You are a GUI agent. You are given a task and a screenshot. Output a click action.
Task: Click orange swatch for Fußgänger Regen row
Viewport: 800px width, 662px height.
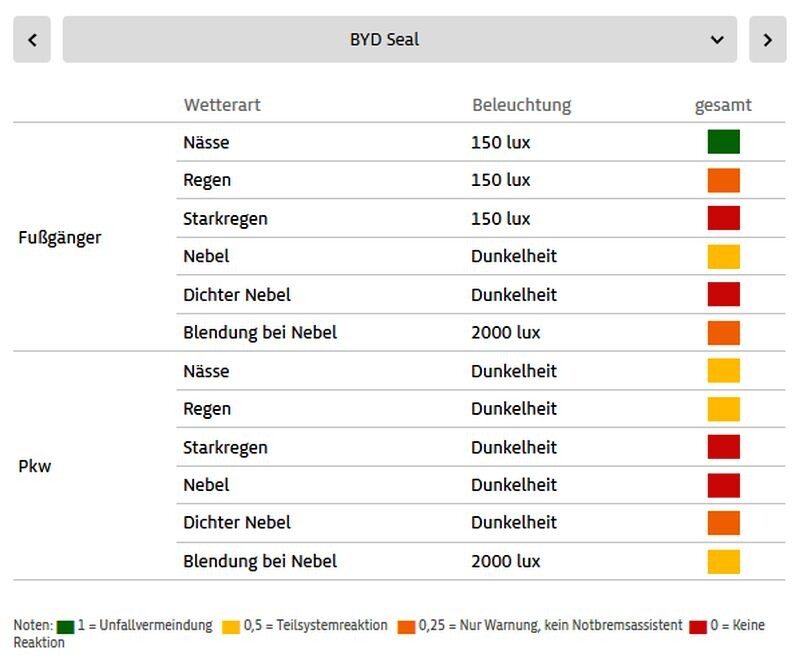723,180
